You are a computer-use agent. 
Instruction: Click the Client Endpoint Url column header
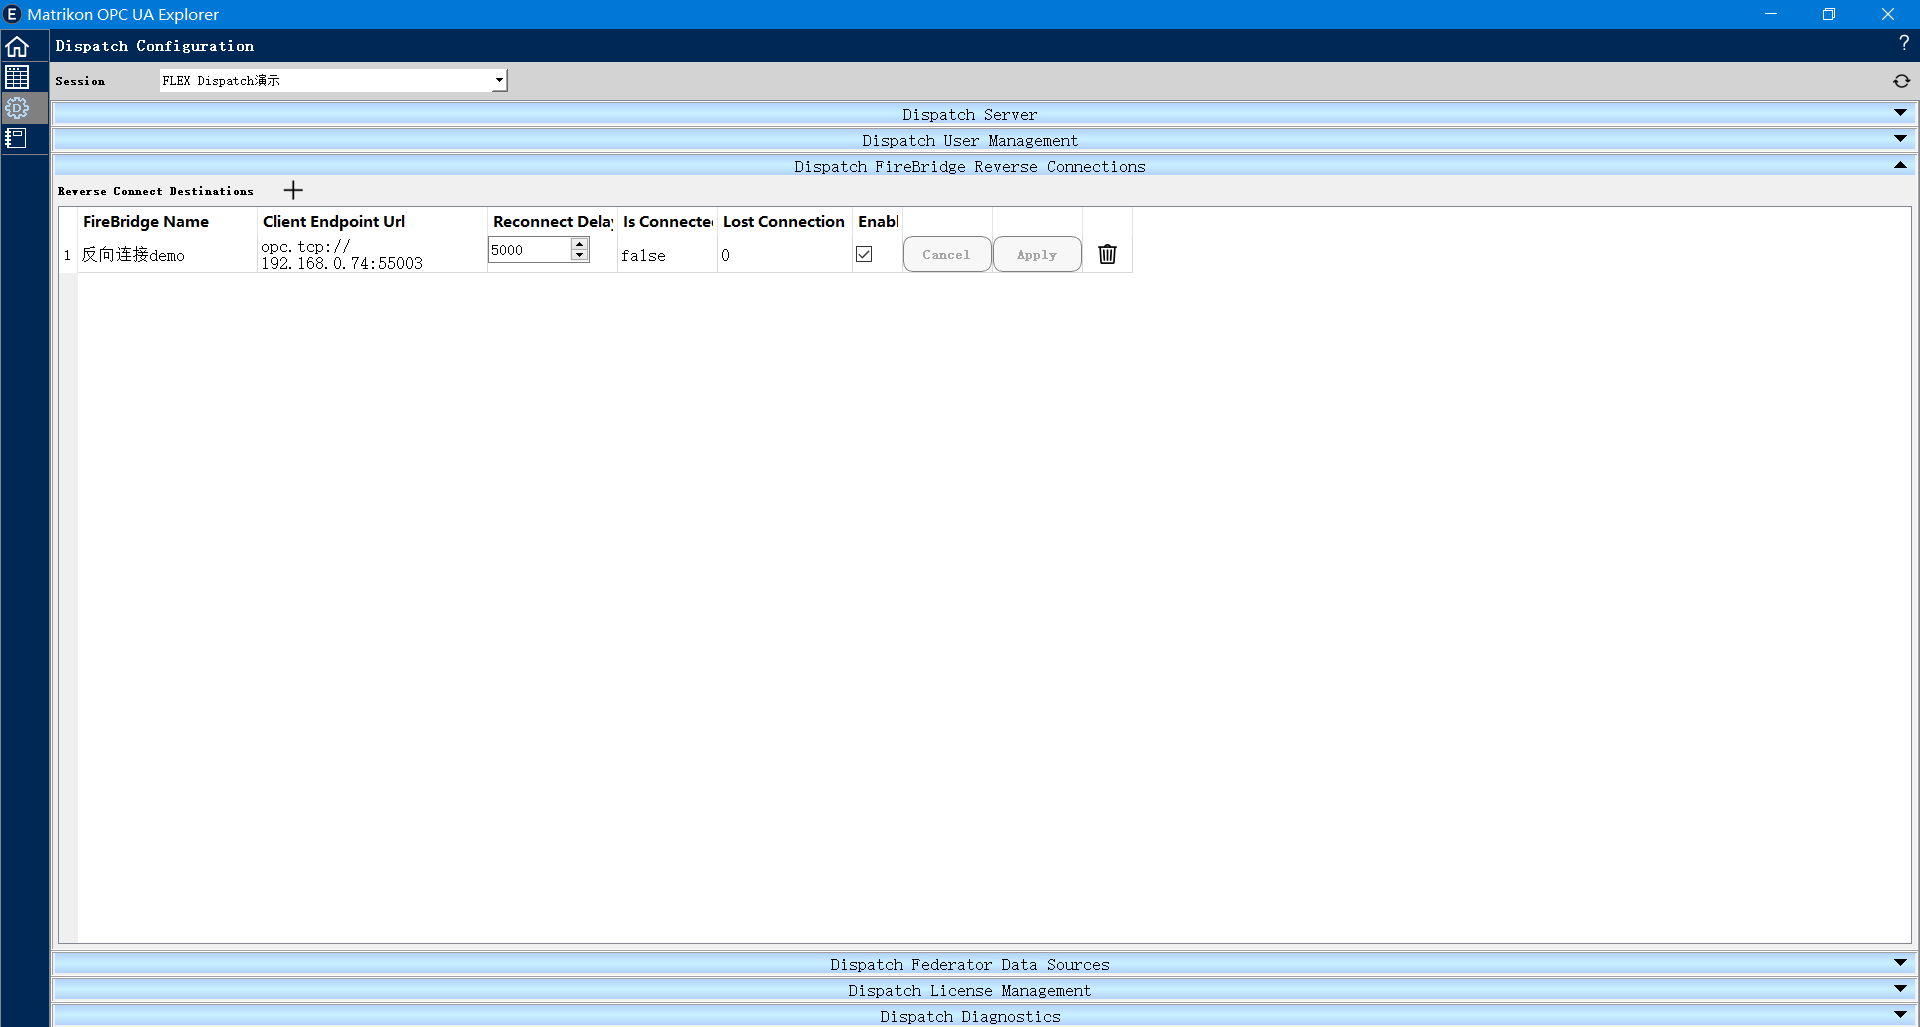coord(372,222)
